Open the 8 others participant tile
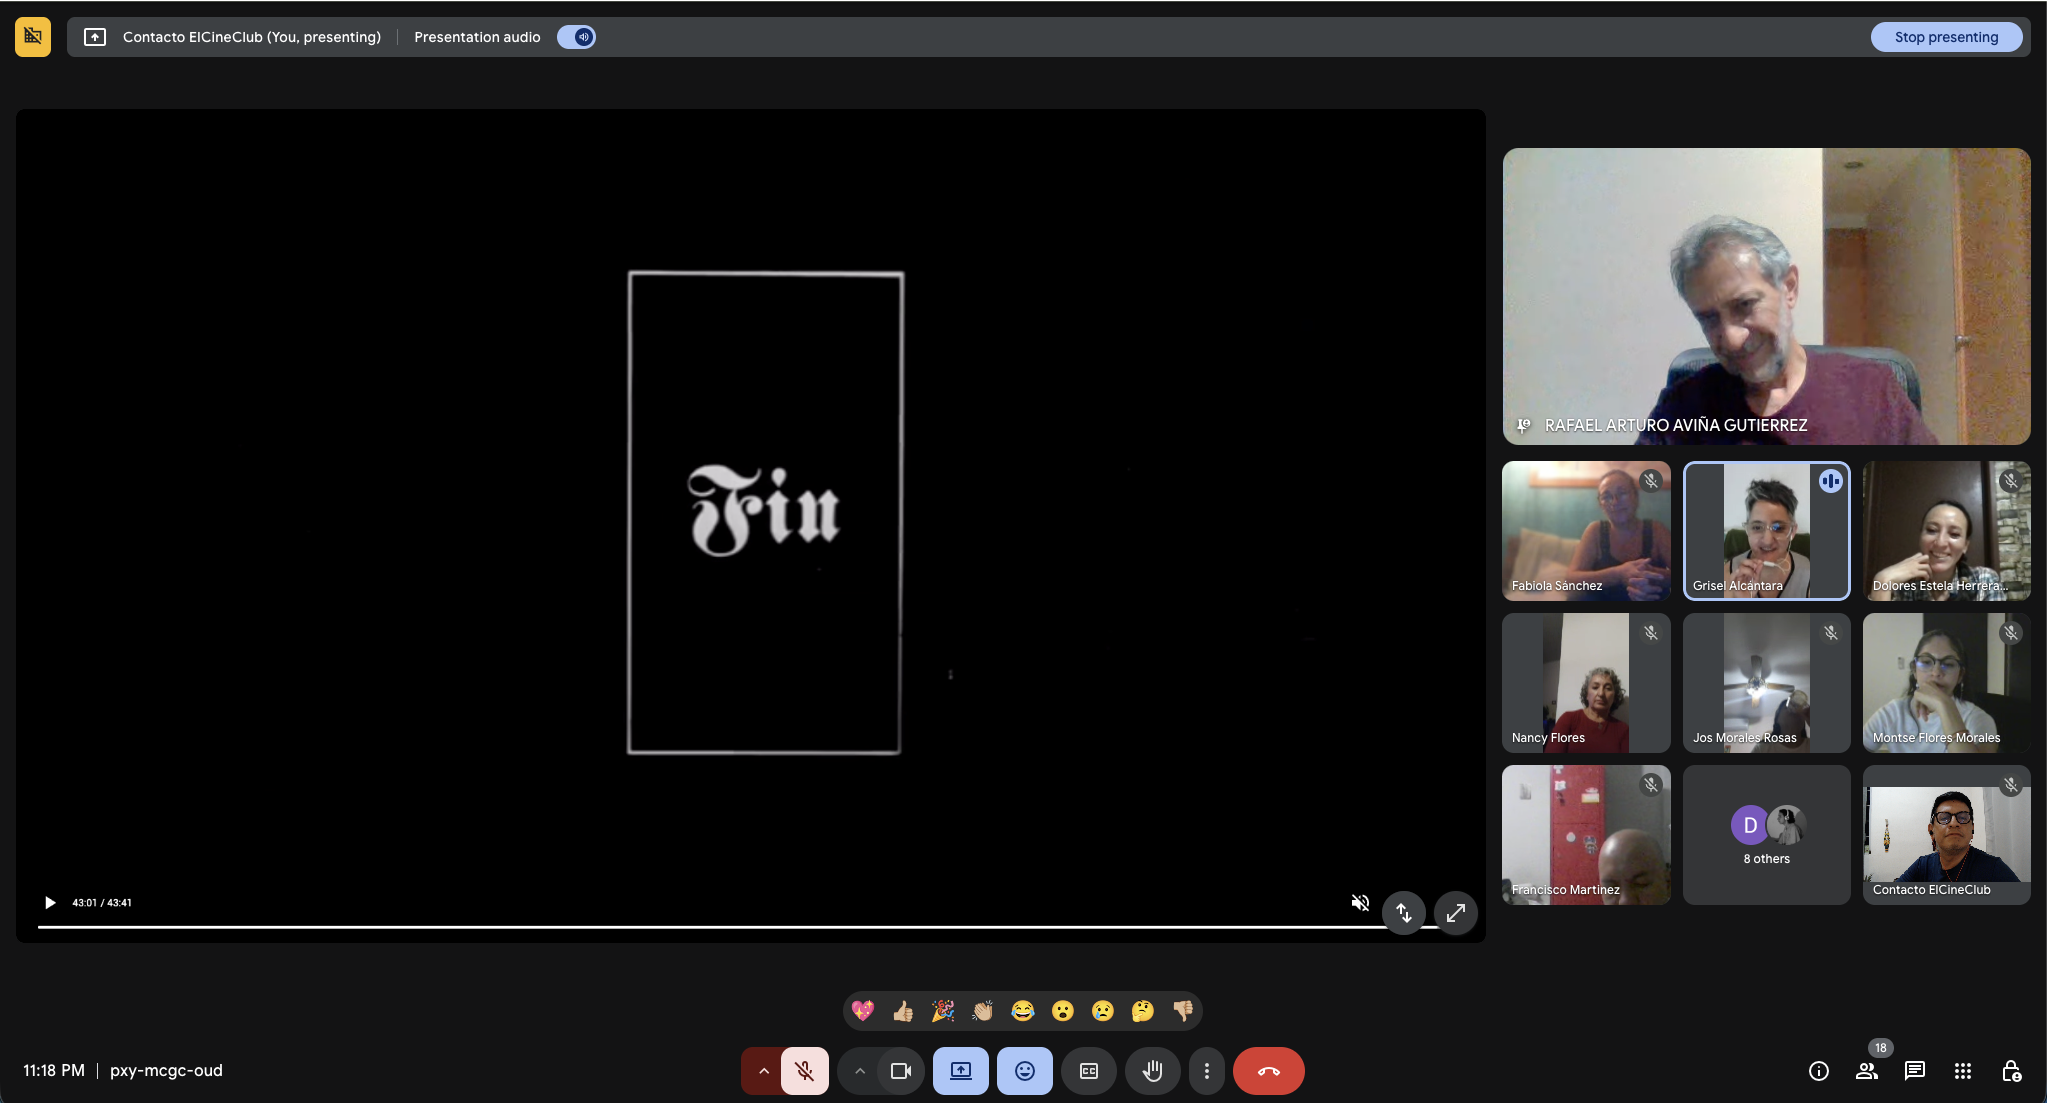Image resolution: width=2047 pixels, height=1103 pixels. pos(1764,834)
